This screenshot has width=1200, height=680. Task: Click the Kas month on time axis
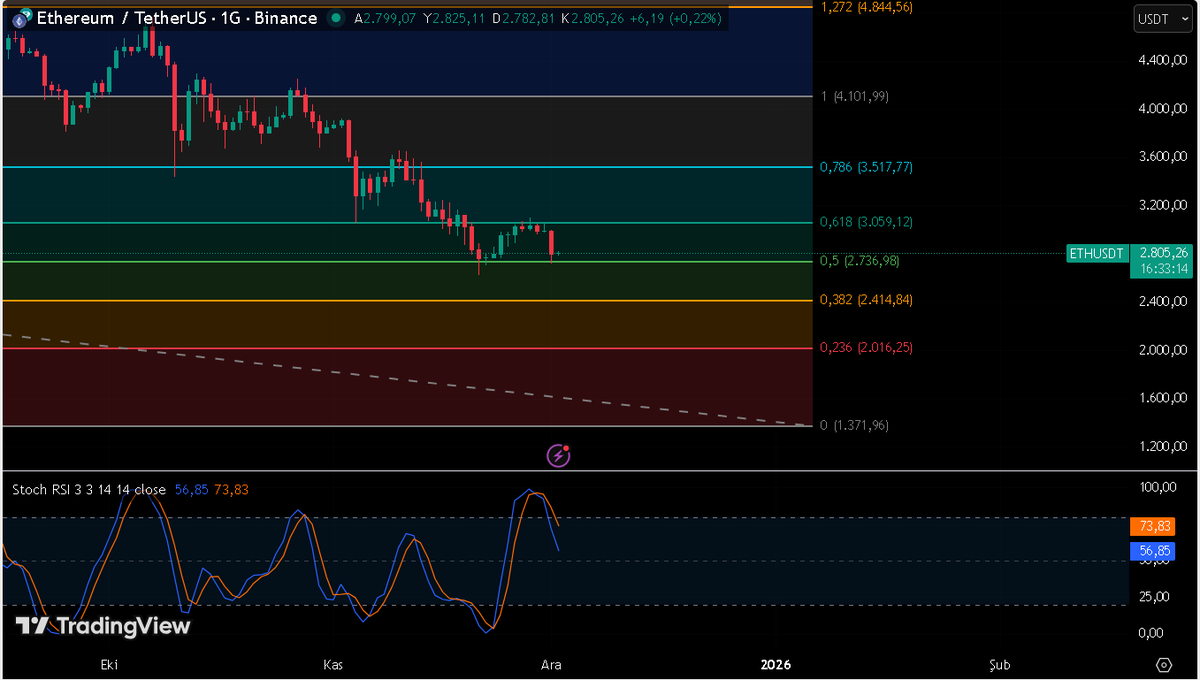tap(332, 664)
